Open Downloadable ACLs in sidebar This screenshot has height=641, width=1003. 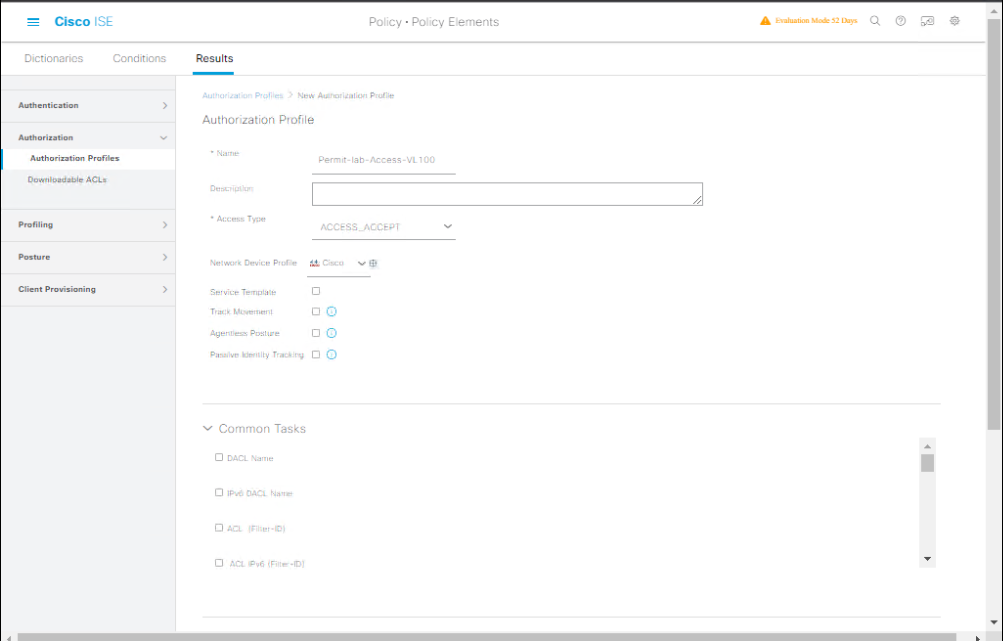67,180
